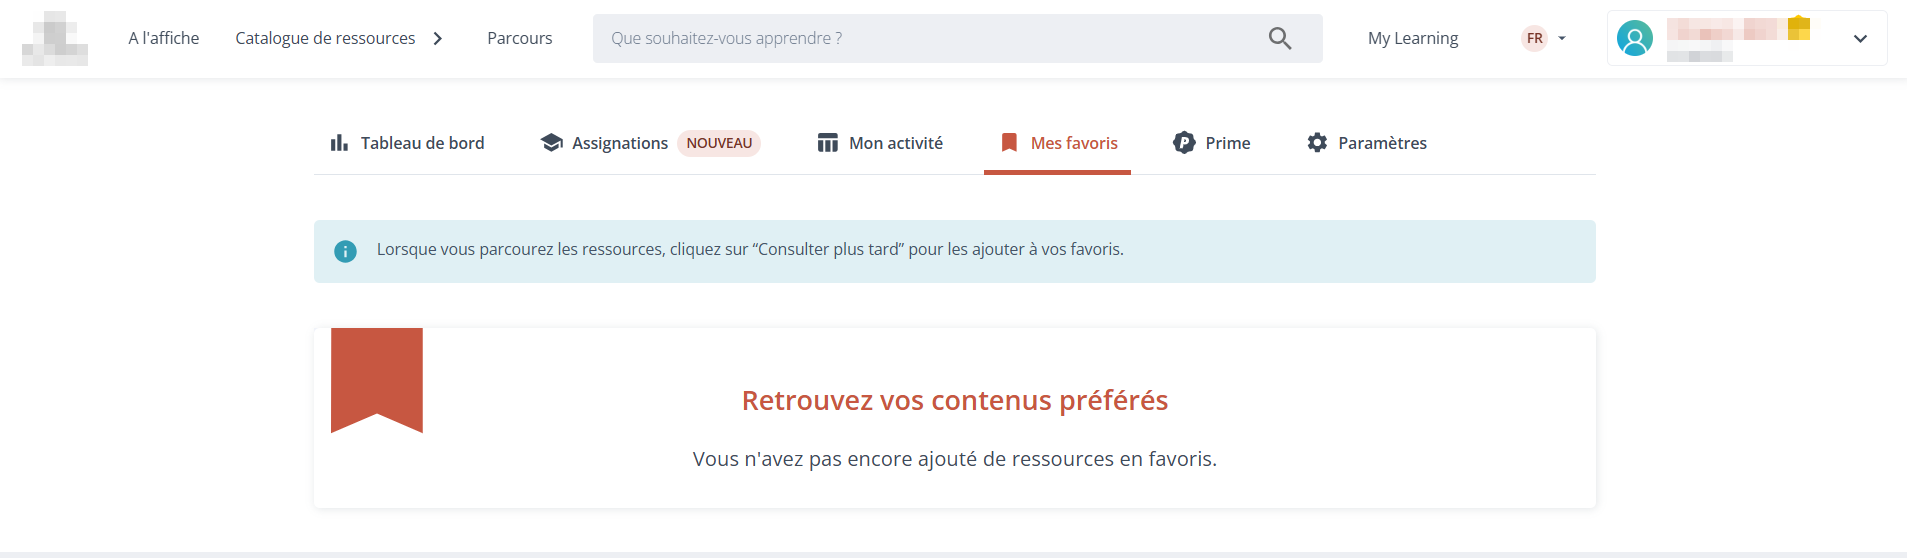Click the Tableau de bord bar chart icon

point(339,143)
